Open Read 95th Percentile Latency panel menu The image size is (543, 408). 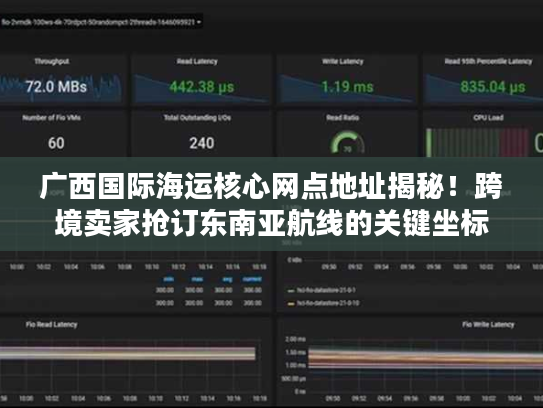488,62
